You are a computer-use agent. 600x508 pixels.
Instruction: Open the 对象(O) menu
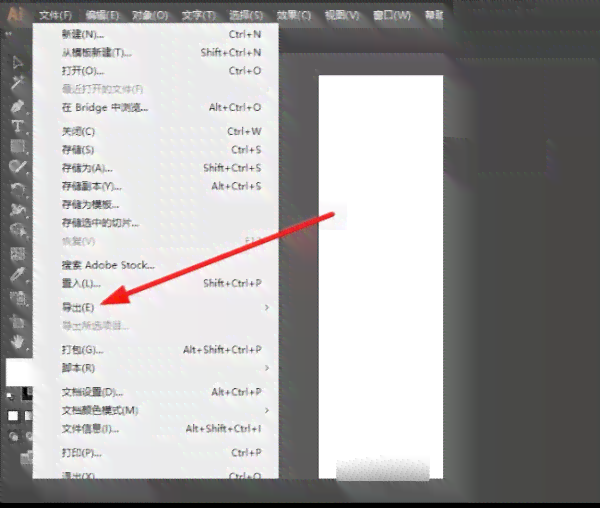(150, 15)
